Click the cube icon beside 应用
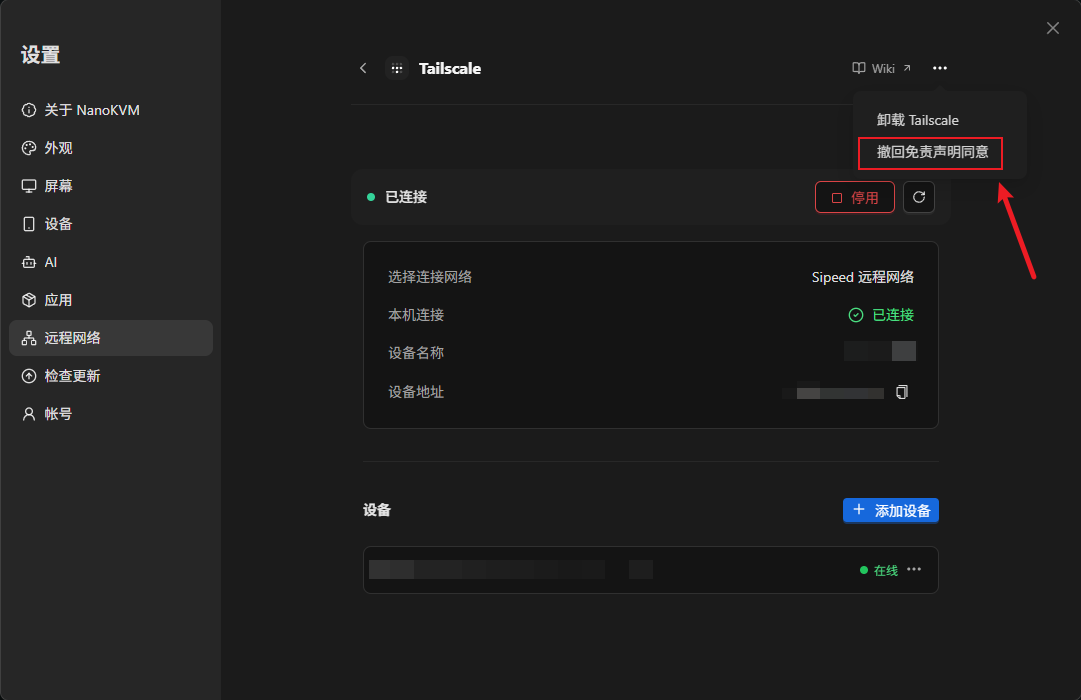1081x700 pixels. point(29,300)
